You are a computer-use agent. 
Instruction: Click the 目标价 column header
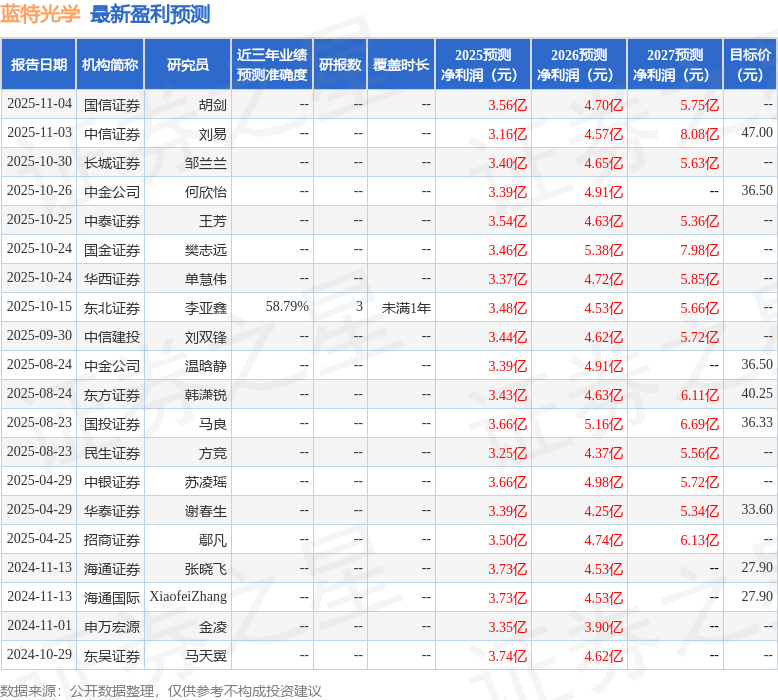coord(750,64)
